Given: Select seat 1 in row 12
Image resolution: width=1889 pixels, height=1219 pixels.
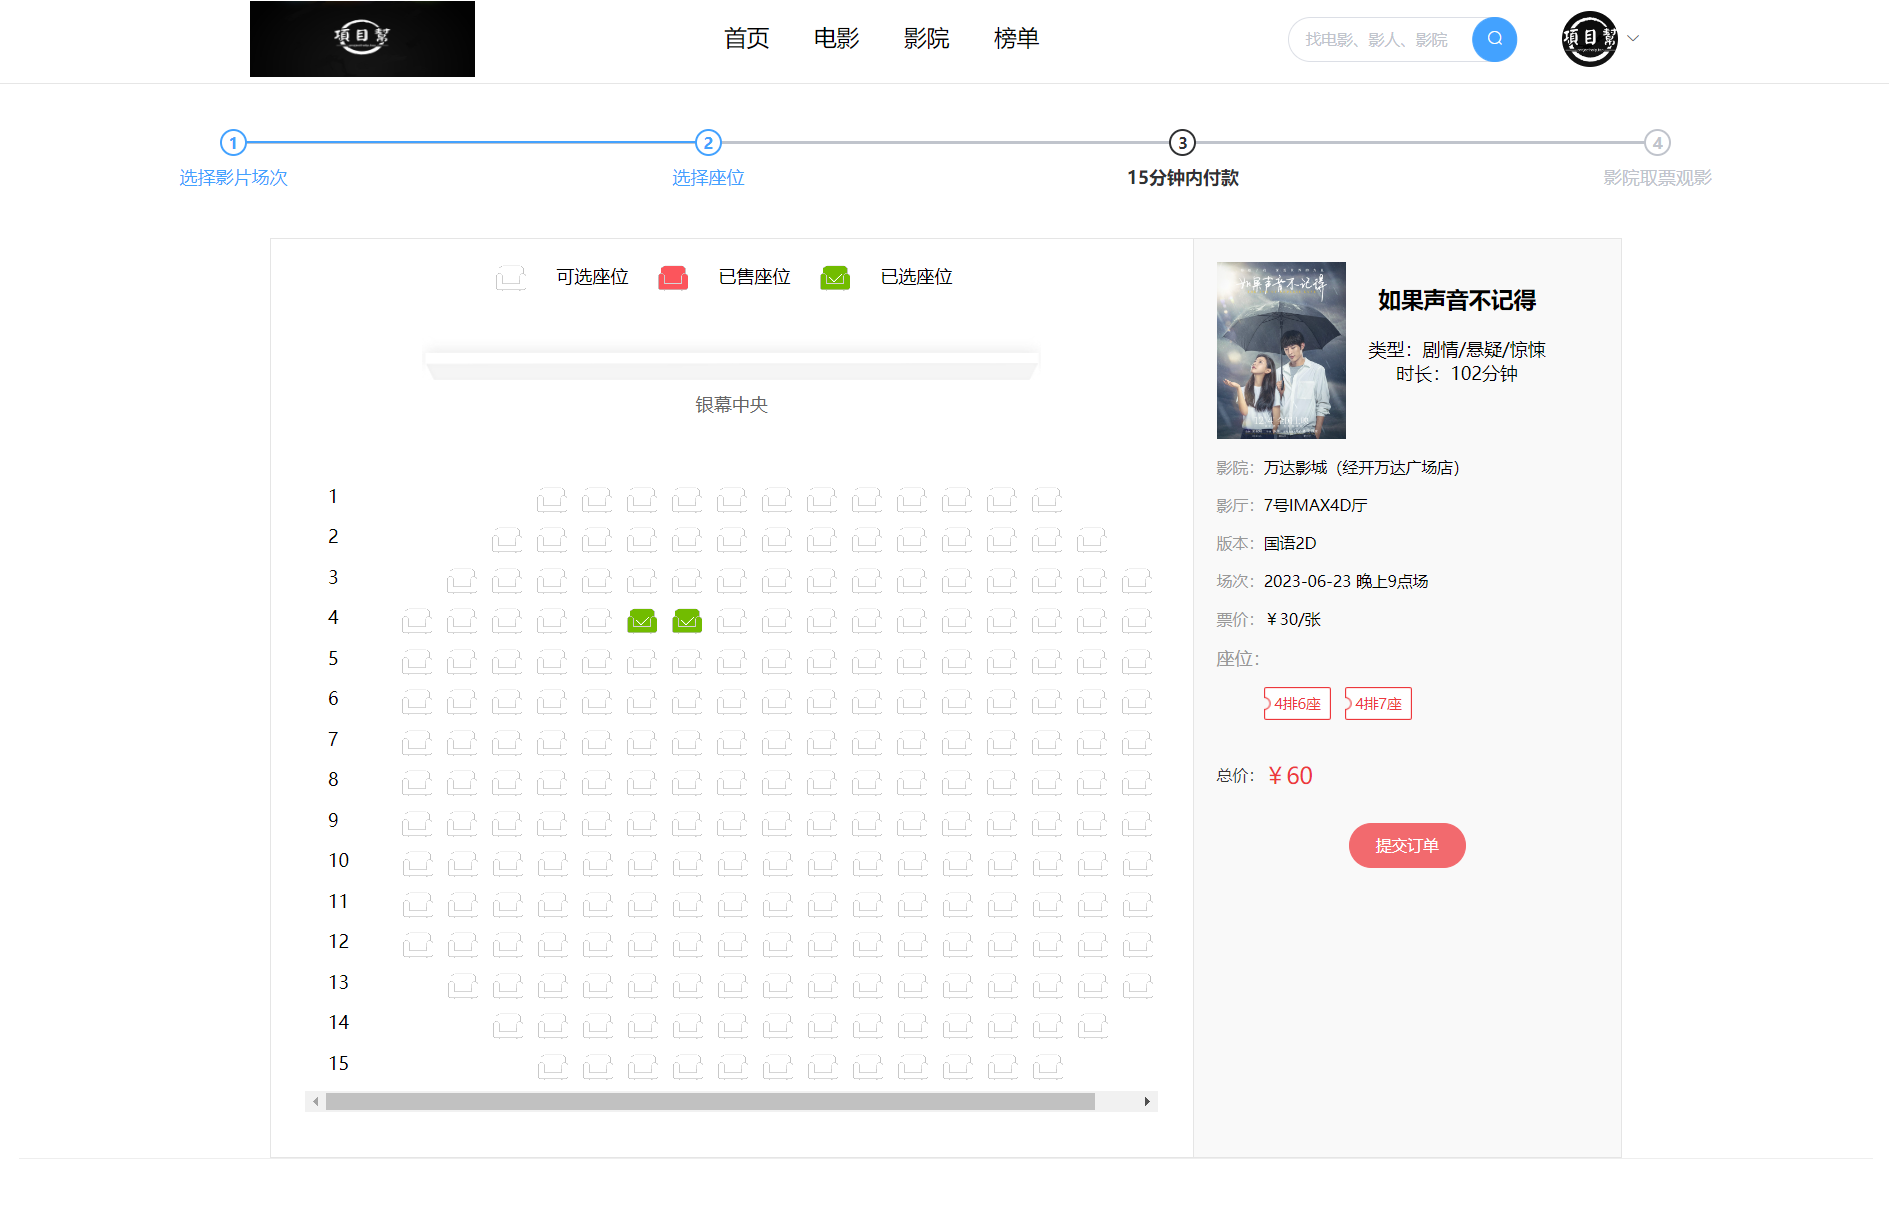Looking at the screenshot, I should click(x=417, y=945).
